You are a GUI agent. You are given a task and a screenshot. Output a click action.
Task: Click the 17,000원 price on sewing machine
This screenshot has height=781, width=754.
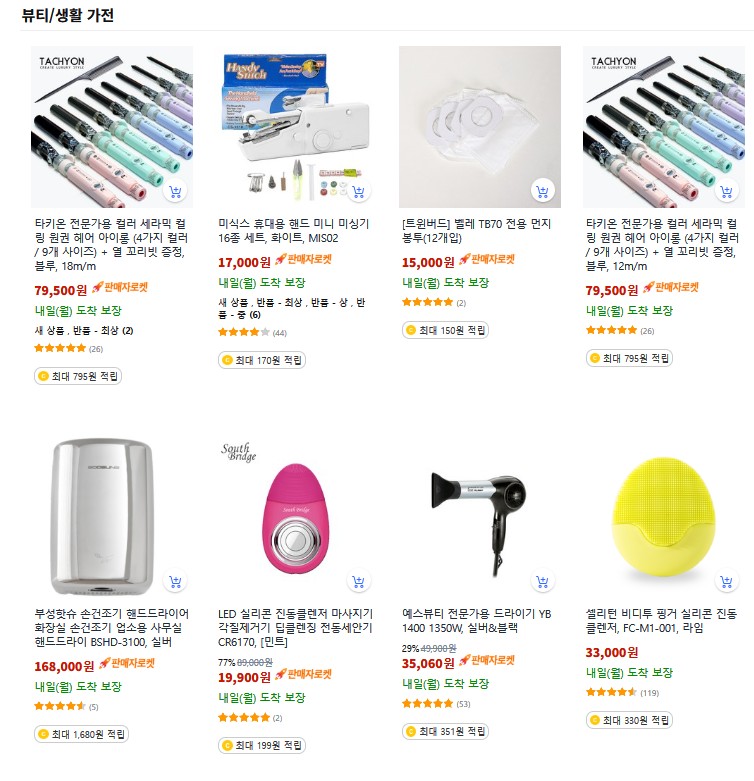[244, 262]
